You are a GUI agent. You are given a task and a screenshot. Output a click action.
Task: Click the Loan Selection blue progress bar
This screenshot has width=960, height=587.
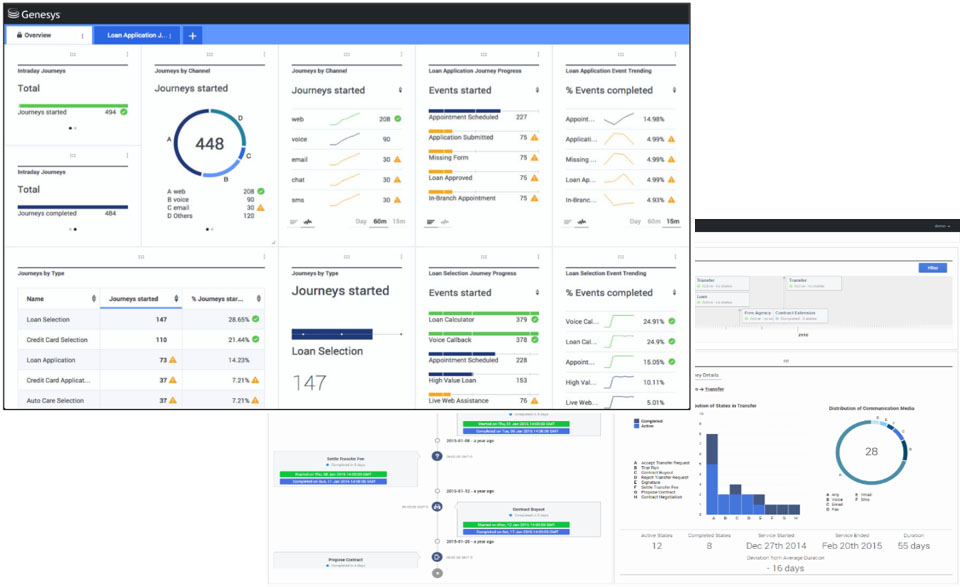[x=332, y=333]
